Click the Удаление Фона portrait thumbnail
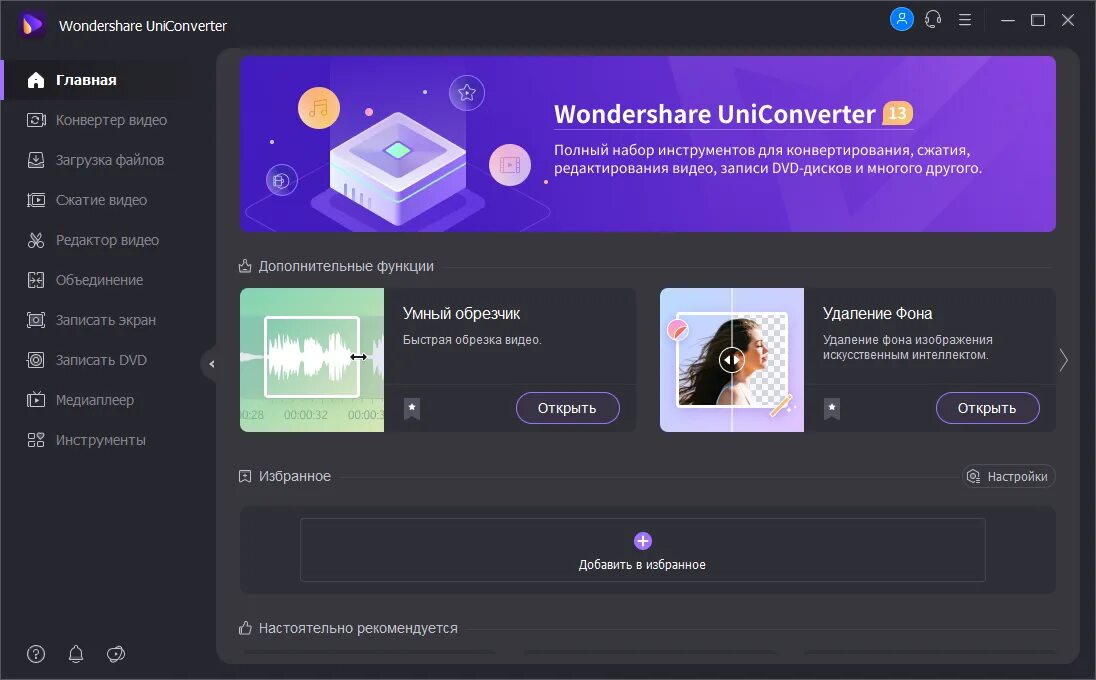Screen dimensions: 1096x680 [x=732, y=360]
